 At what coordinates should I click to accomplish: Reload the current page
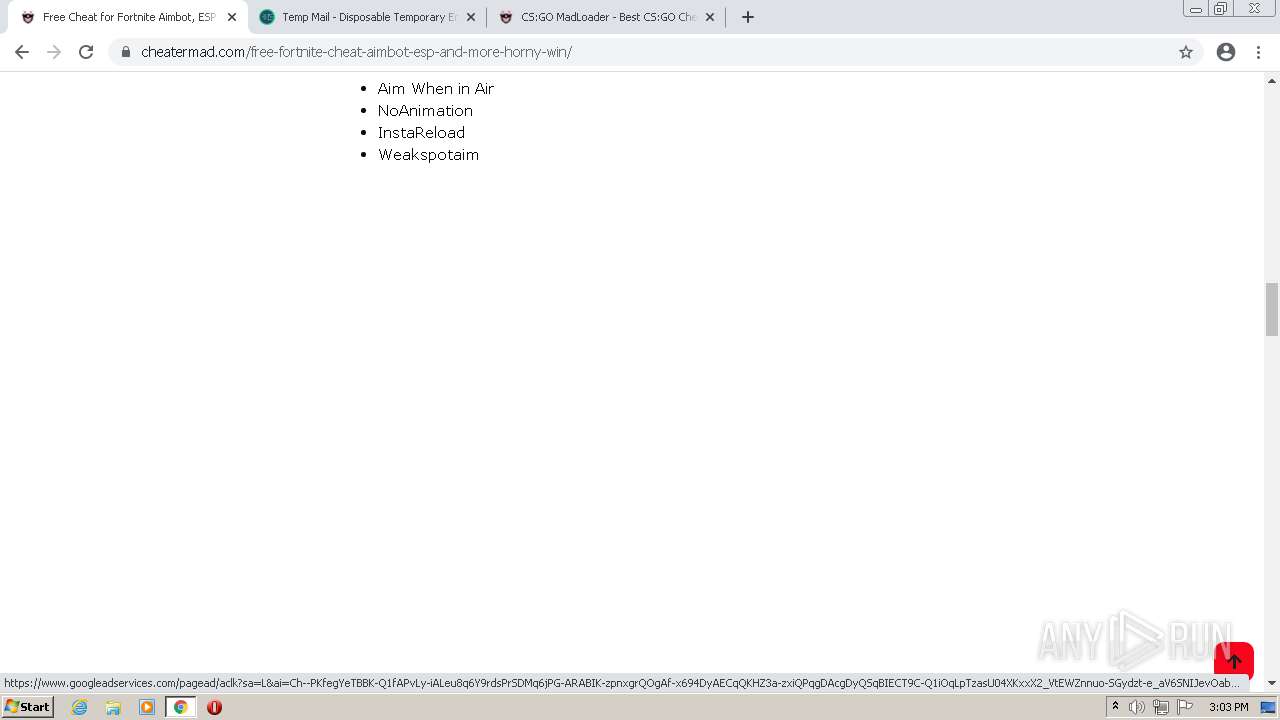pyautogui.click(x=86, y=52)
